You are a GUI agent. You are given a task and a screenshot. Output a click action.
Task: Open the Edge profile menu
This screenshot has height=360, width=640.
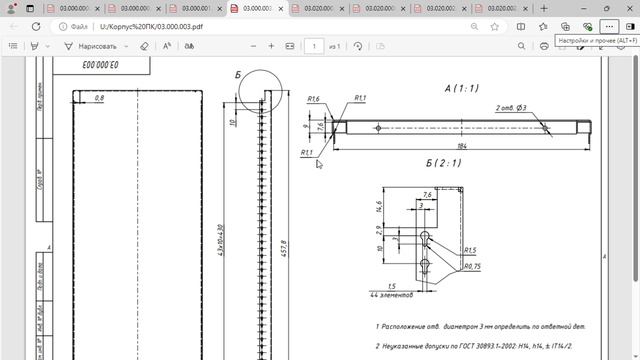[x=12, y=8]
